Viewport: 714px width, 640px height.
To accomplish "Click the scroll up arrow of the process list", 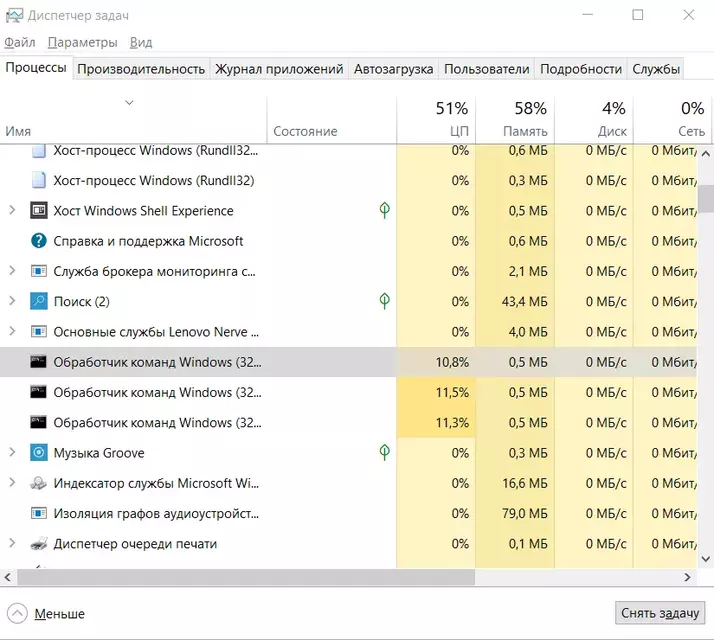I will (706, 154).
